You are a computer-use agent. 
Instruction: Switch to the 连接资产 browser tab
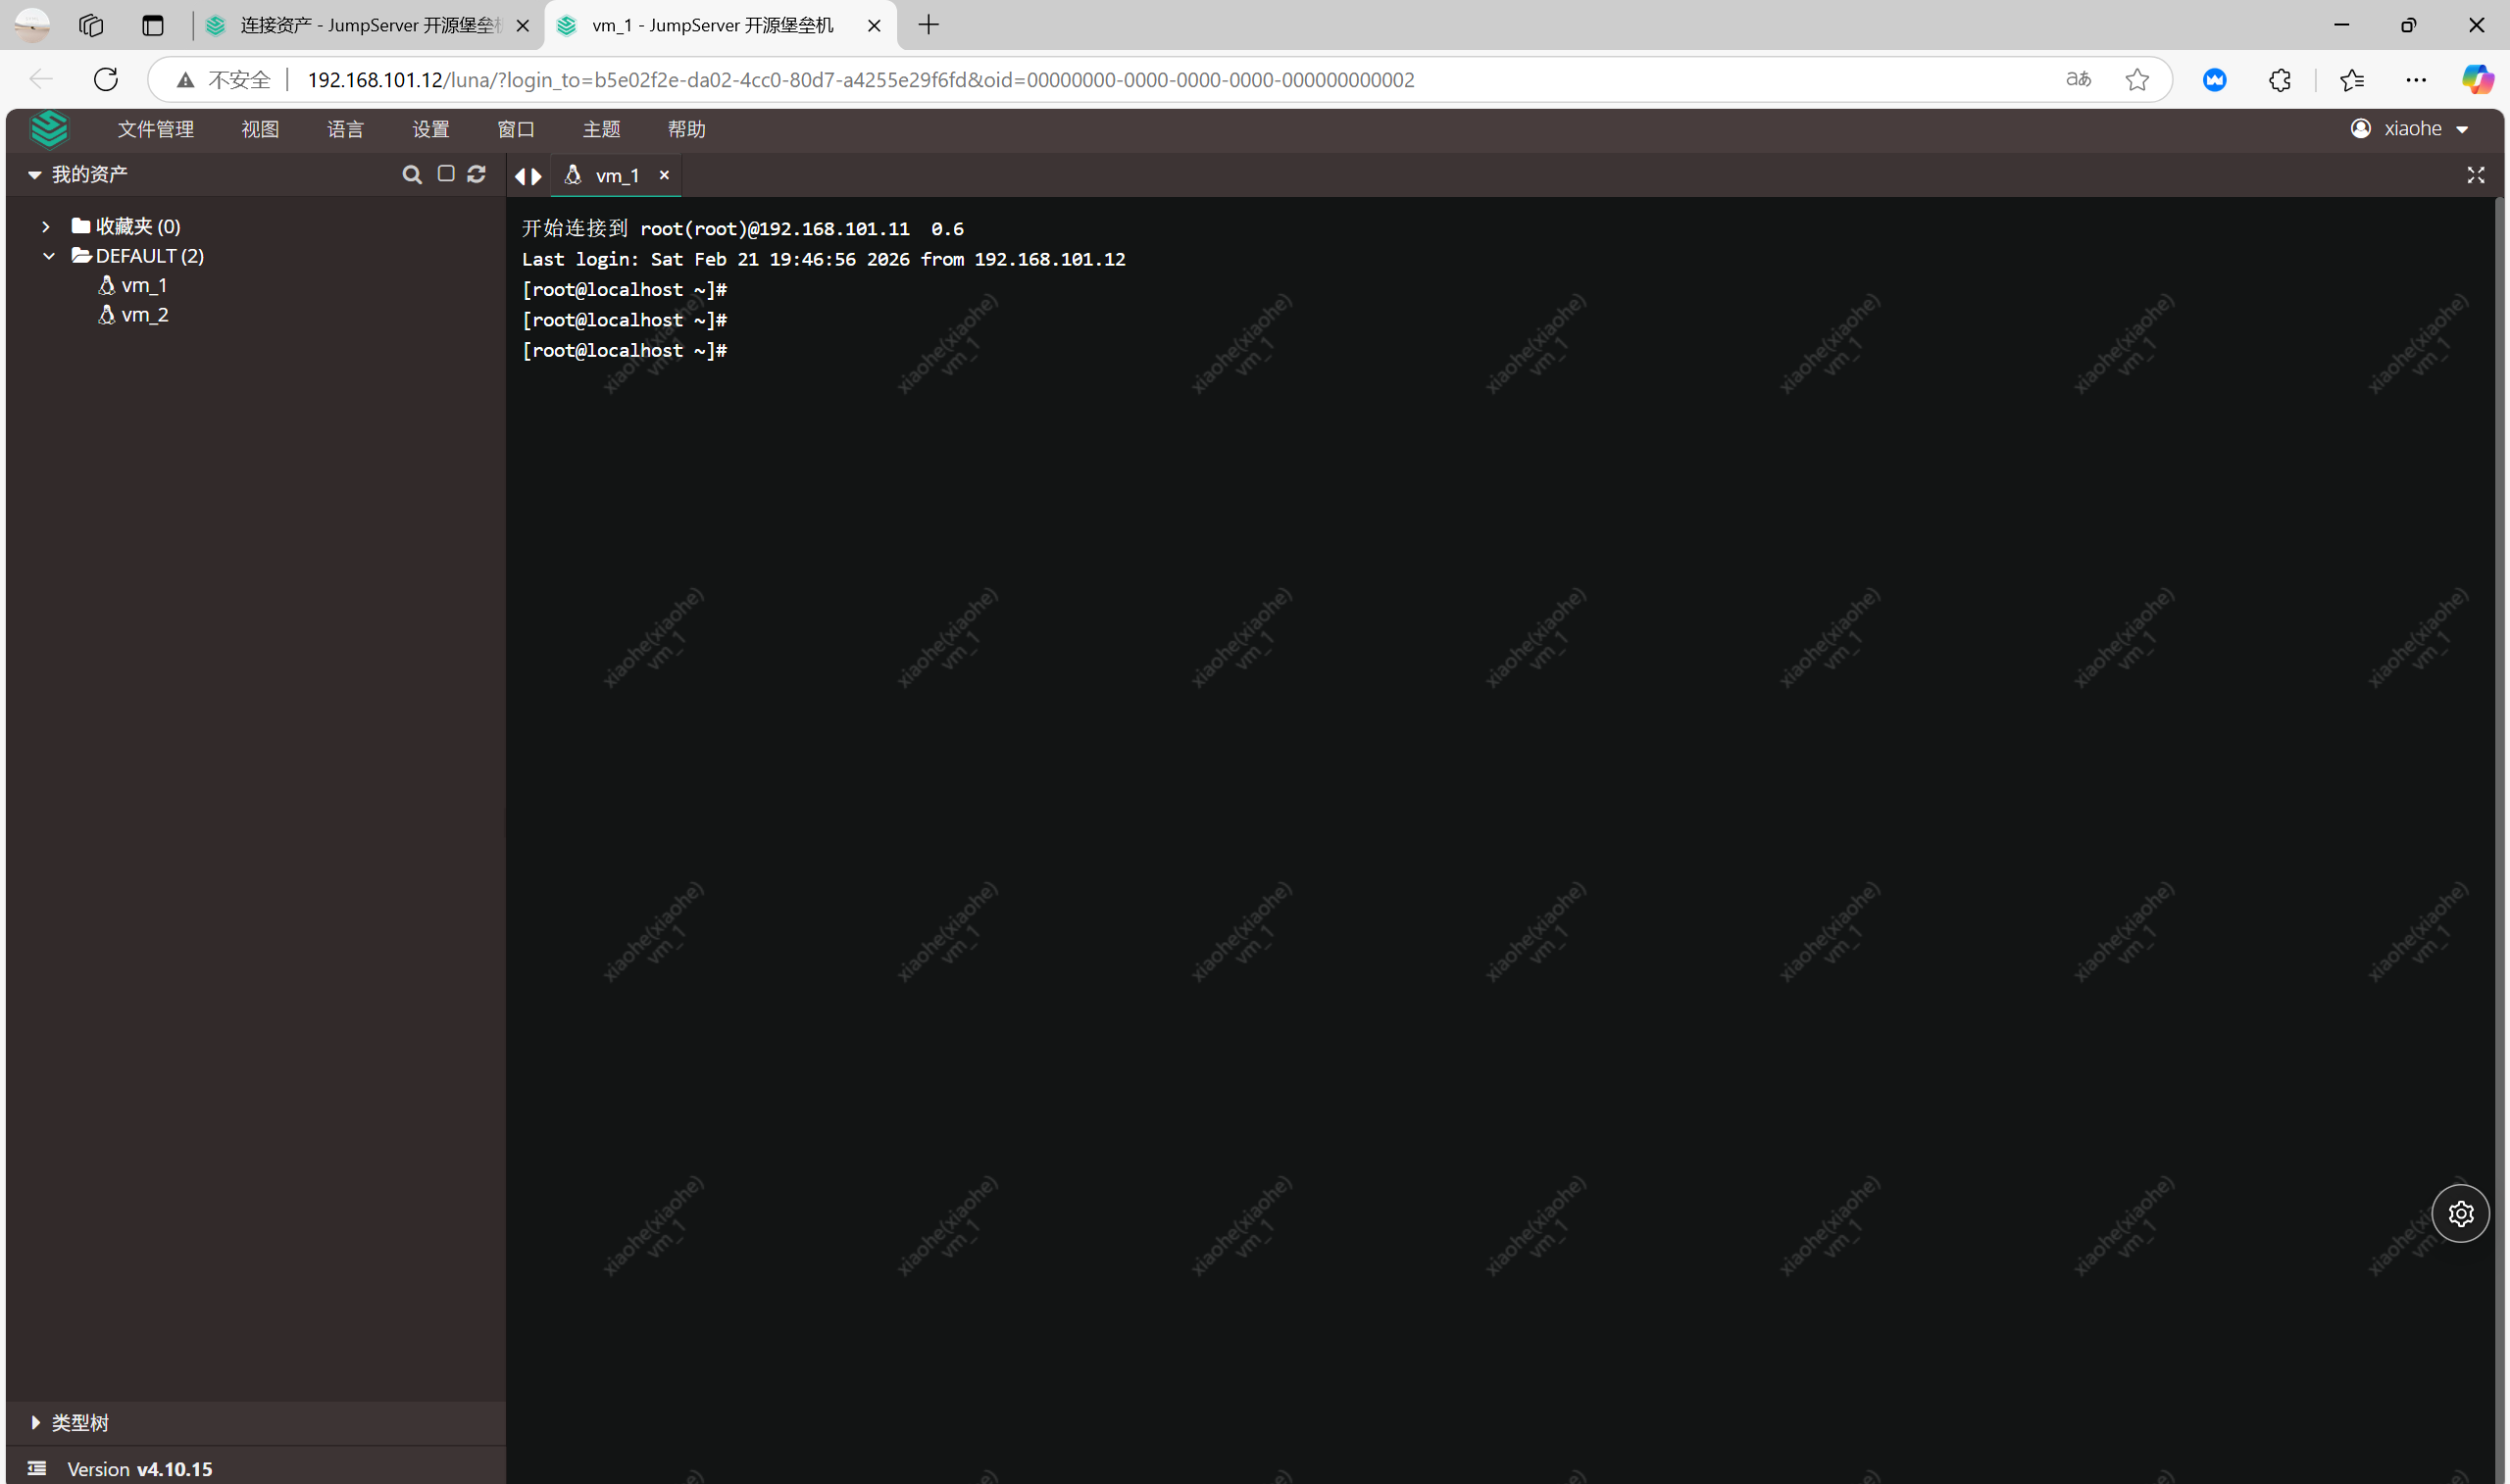(x=367, y=25)
